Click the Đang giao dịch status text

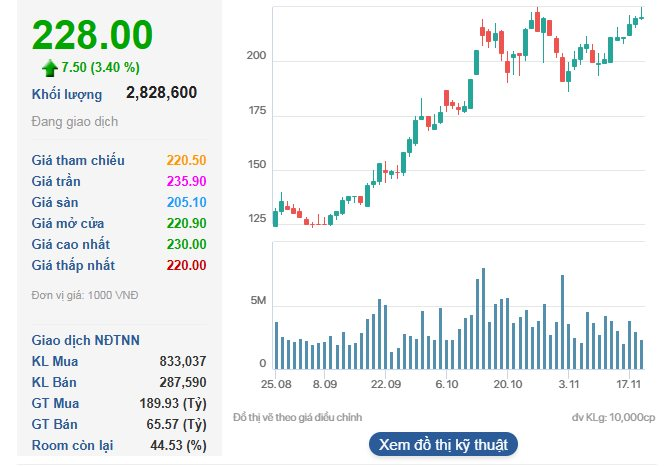75,121
